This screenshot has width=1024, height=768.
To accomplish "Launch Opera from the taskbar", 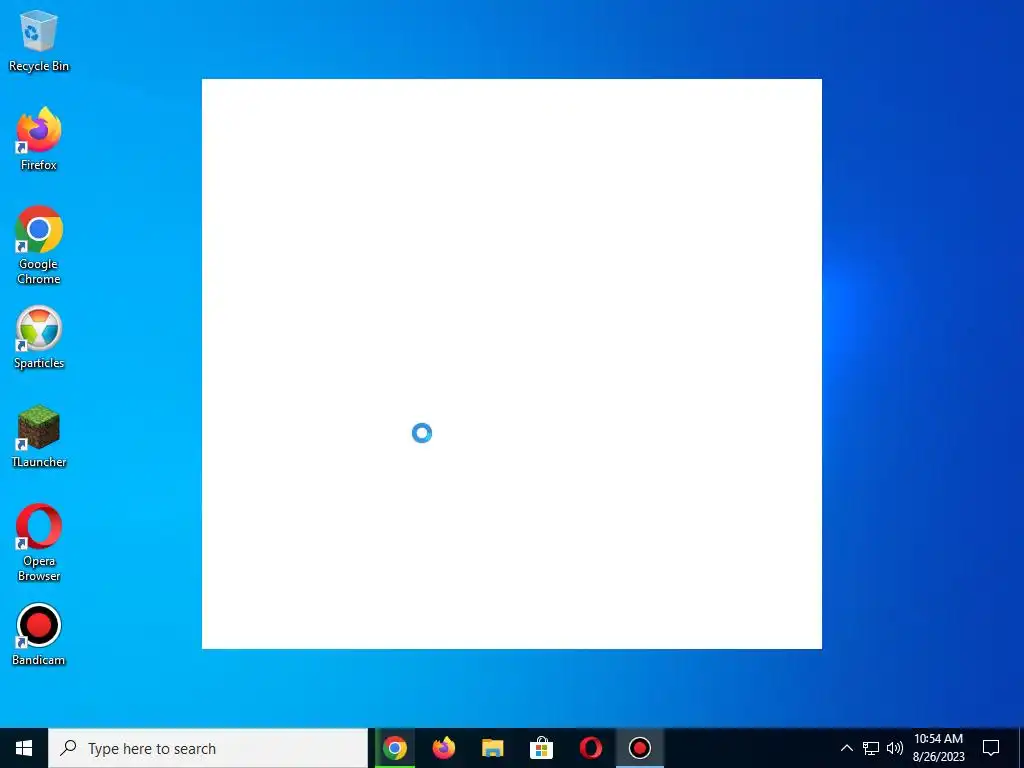I will 590,748.
